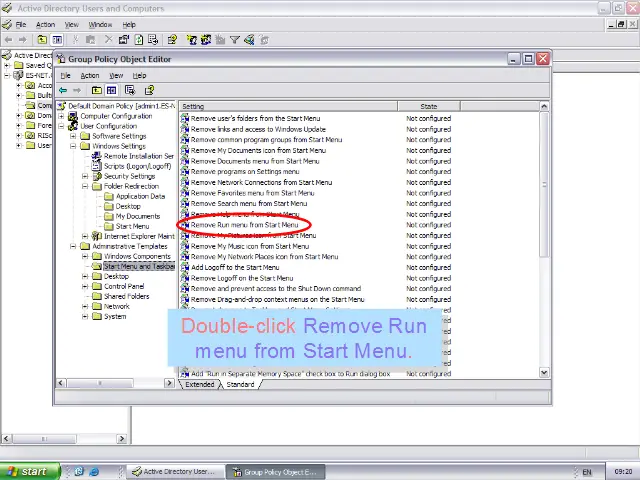The height and width of the screenshot is (480, 640).
Task: Open Help menu in Group Policy Object Editor
Action: [x=139, y=76]
